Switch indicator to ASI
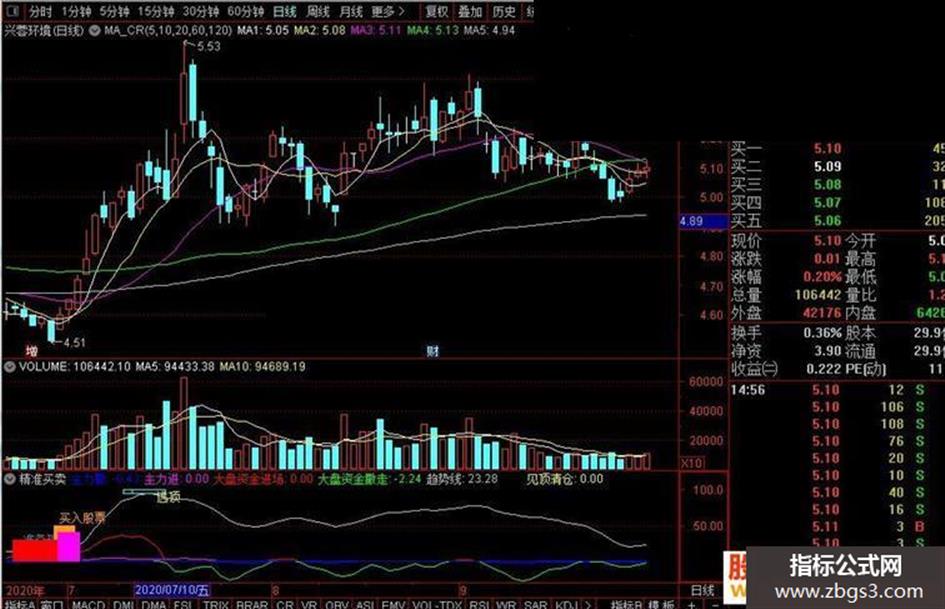This screenshot has height=609, width=945. point(365,604)
